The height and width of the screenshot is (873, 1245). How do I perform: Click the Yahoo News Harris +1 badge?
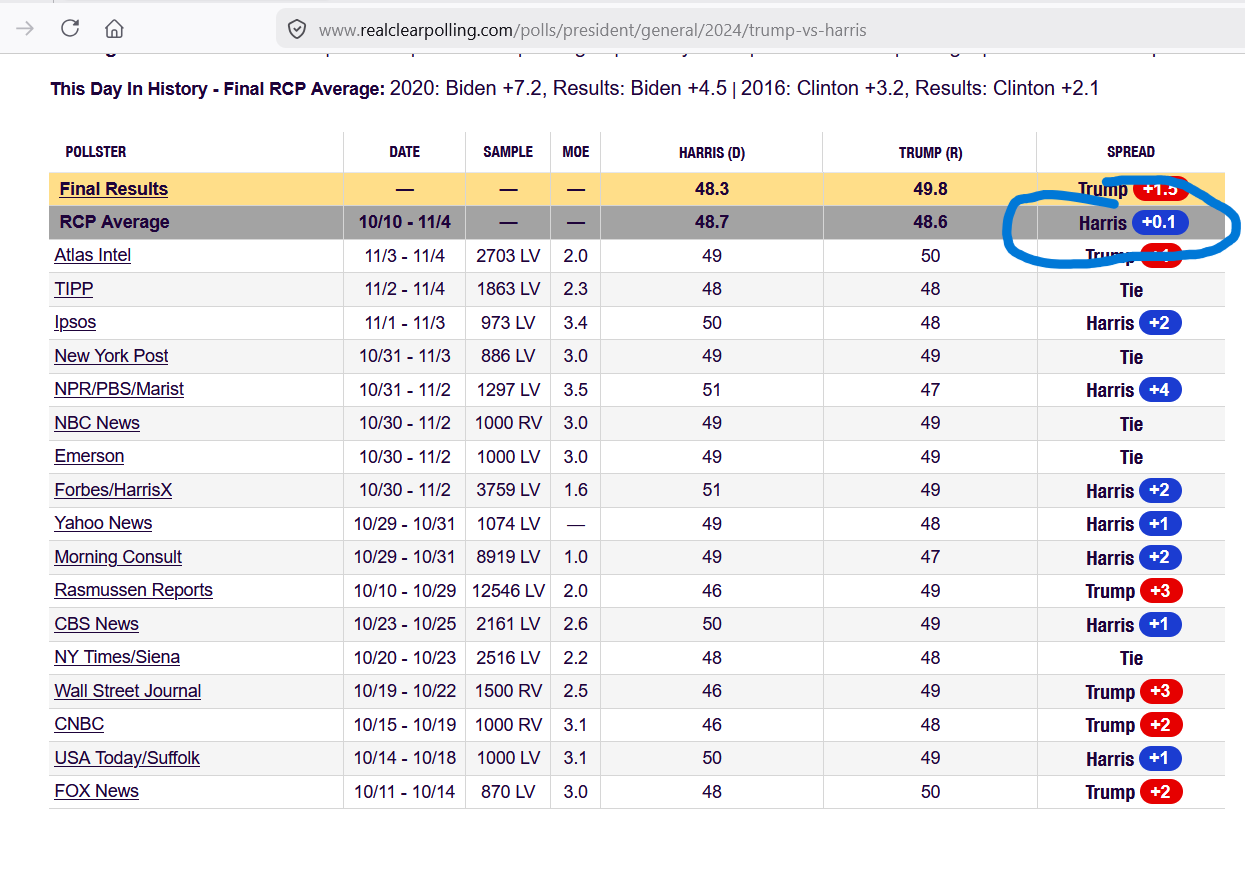coord(1160,524)
